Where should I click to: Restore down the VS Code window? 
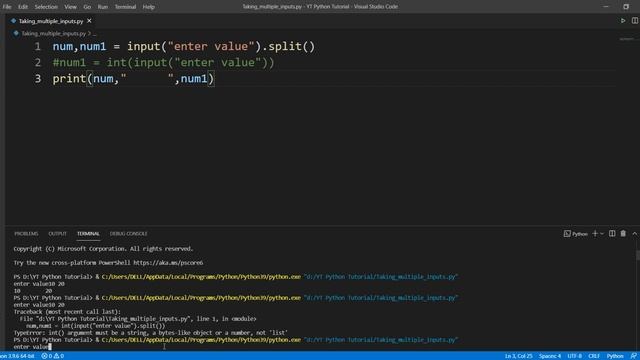coord(626,7)
